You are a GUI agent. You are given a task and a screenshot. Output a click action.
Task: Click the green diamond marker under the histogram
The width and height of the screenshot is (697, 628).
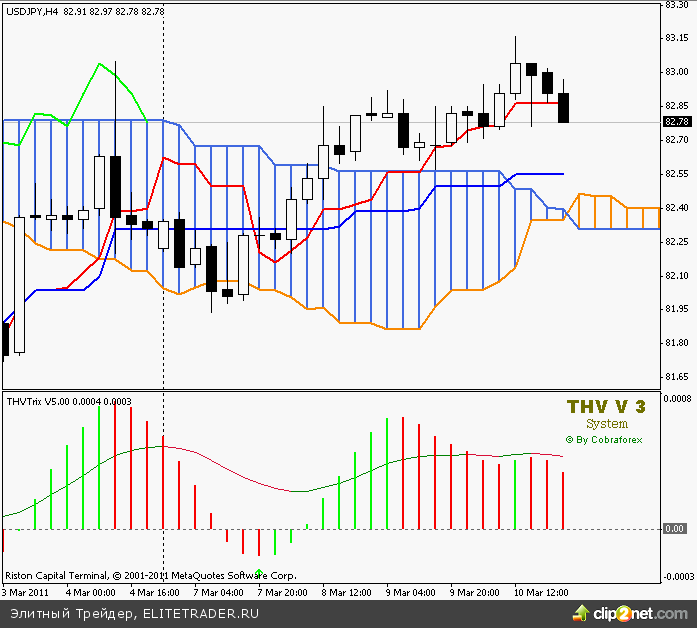point(260,572)
